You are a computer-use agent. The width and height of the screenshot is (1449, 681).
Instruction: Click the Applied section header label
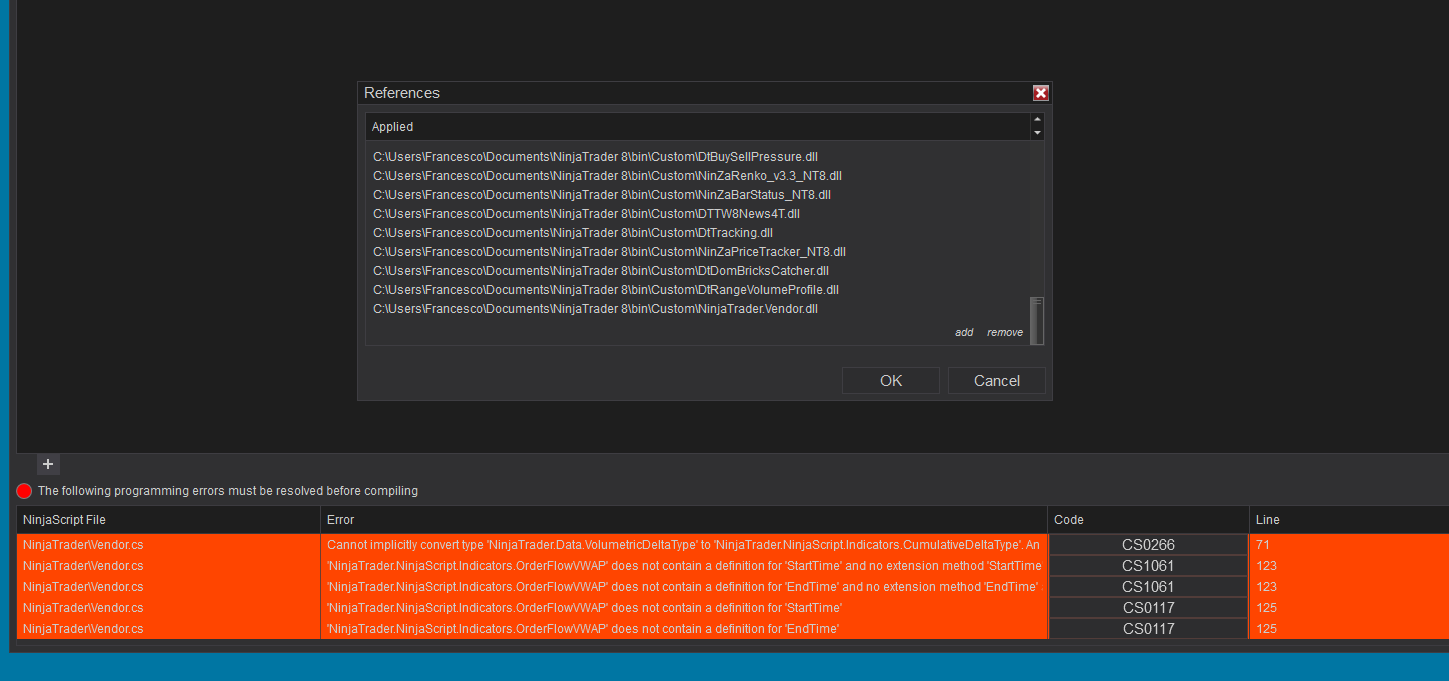click(392, 127)
